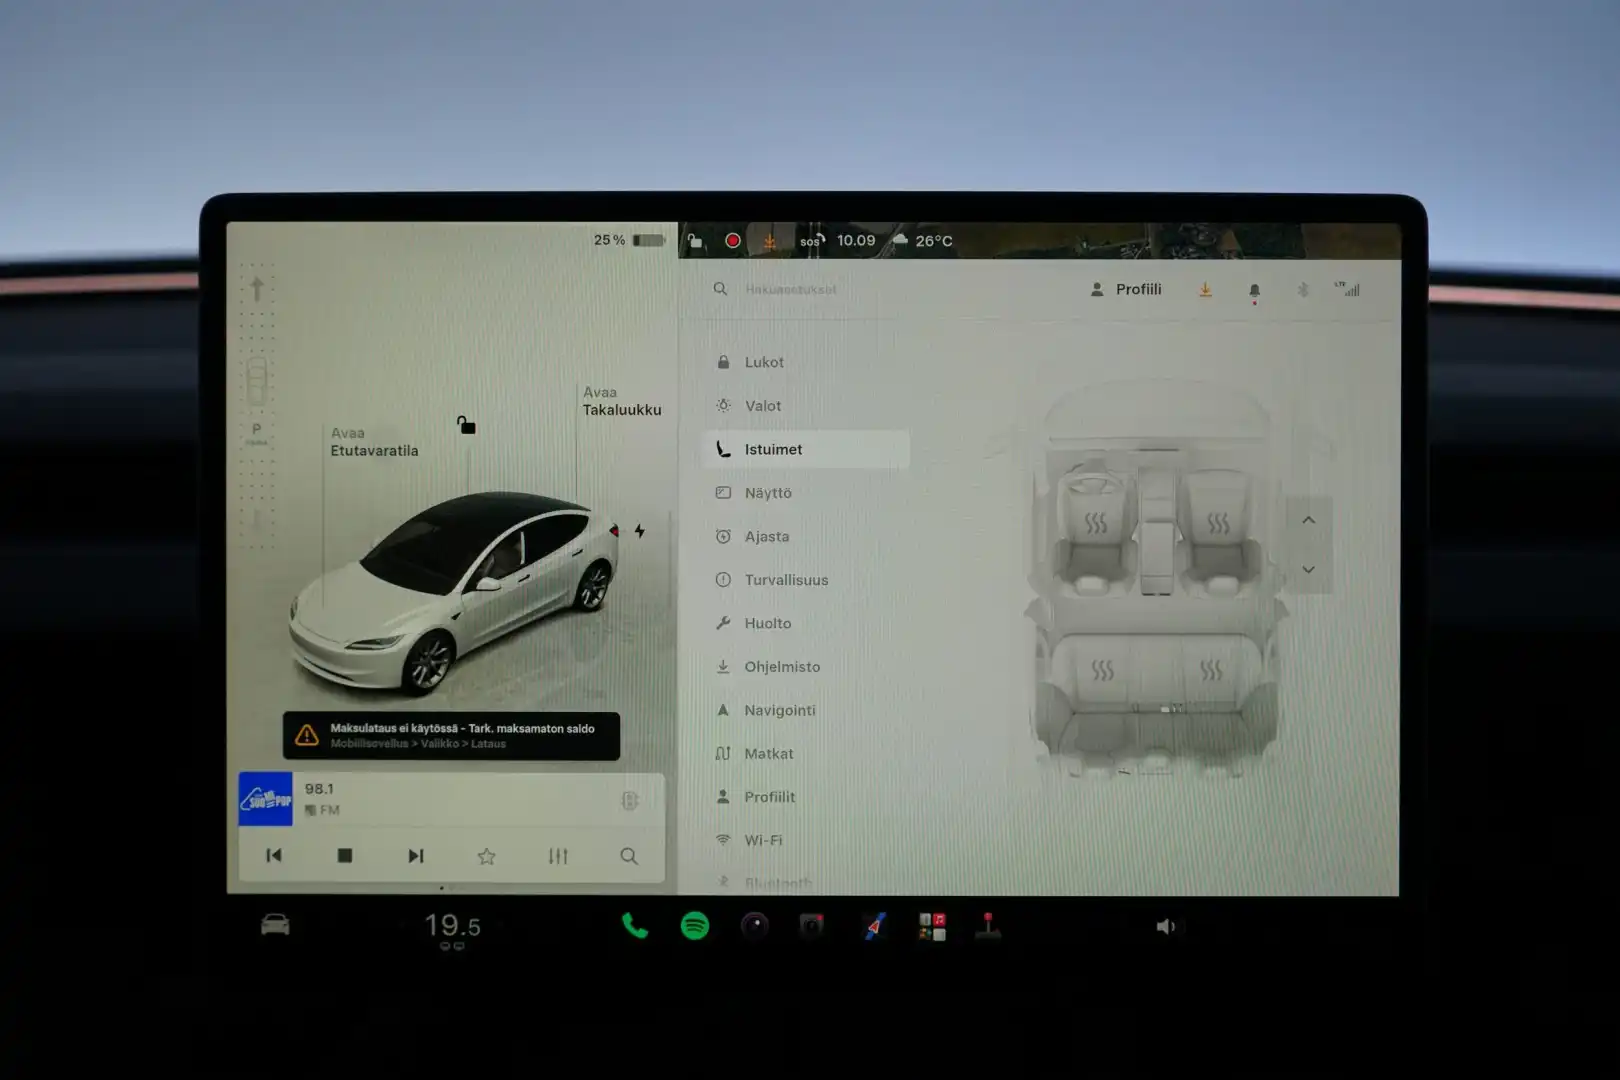Open the camera lens app
The image size is (1620, 1080).
755,926
